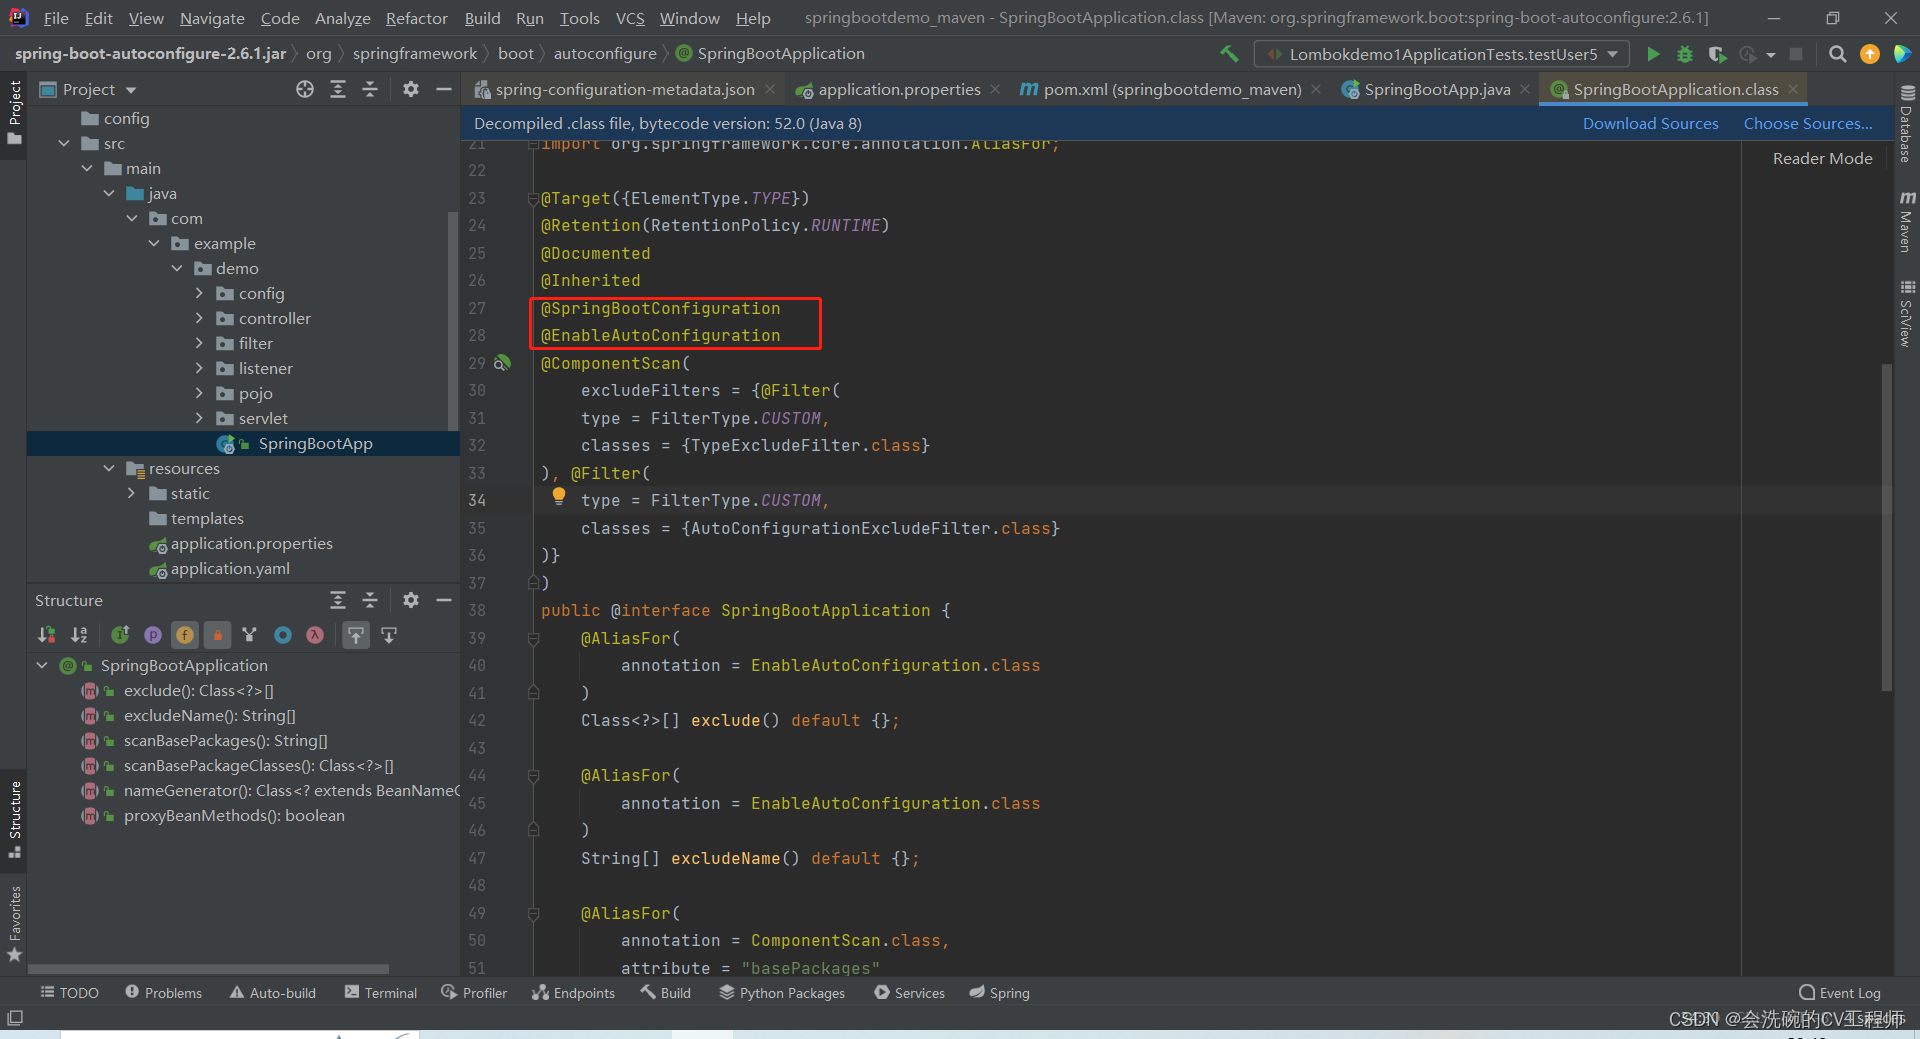Toggle Show Anonymous Classes blue circle icon
This screenshot has width=1920, height=1039.
pos(283,635)
